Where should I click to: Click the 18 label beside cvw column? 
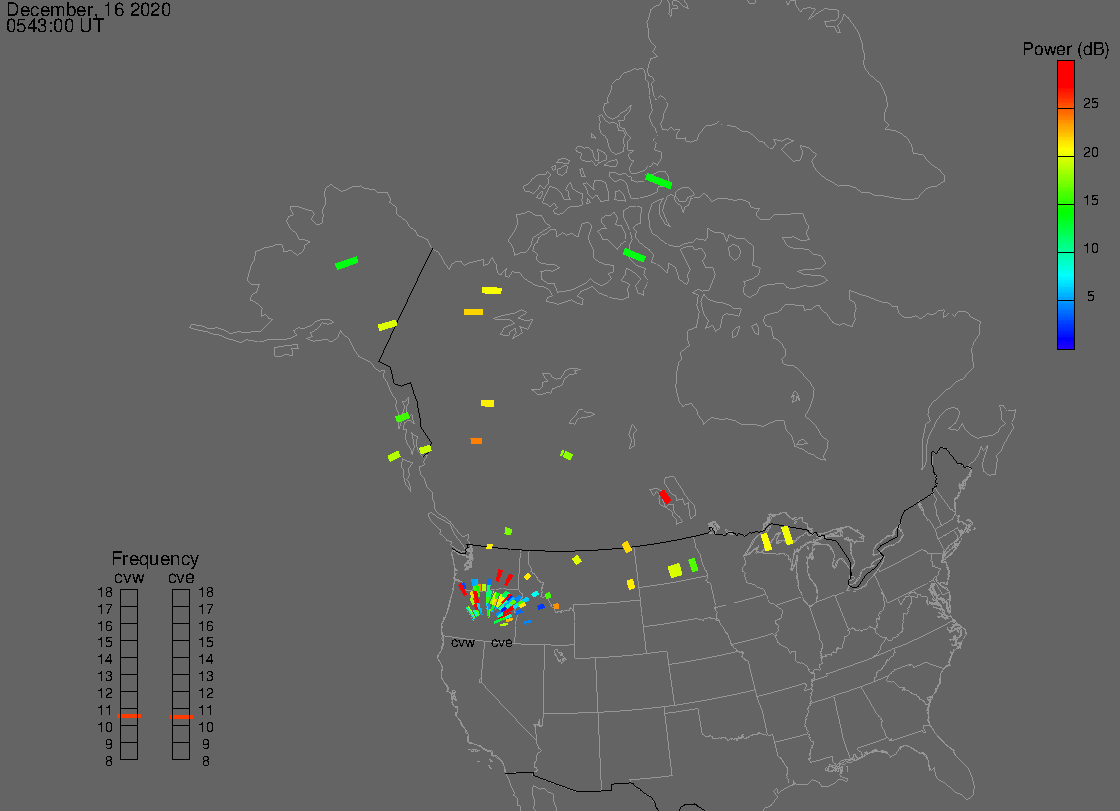click(105, 592)
